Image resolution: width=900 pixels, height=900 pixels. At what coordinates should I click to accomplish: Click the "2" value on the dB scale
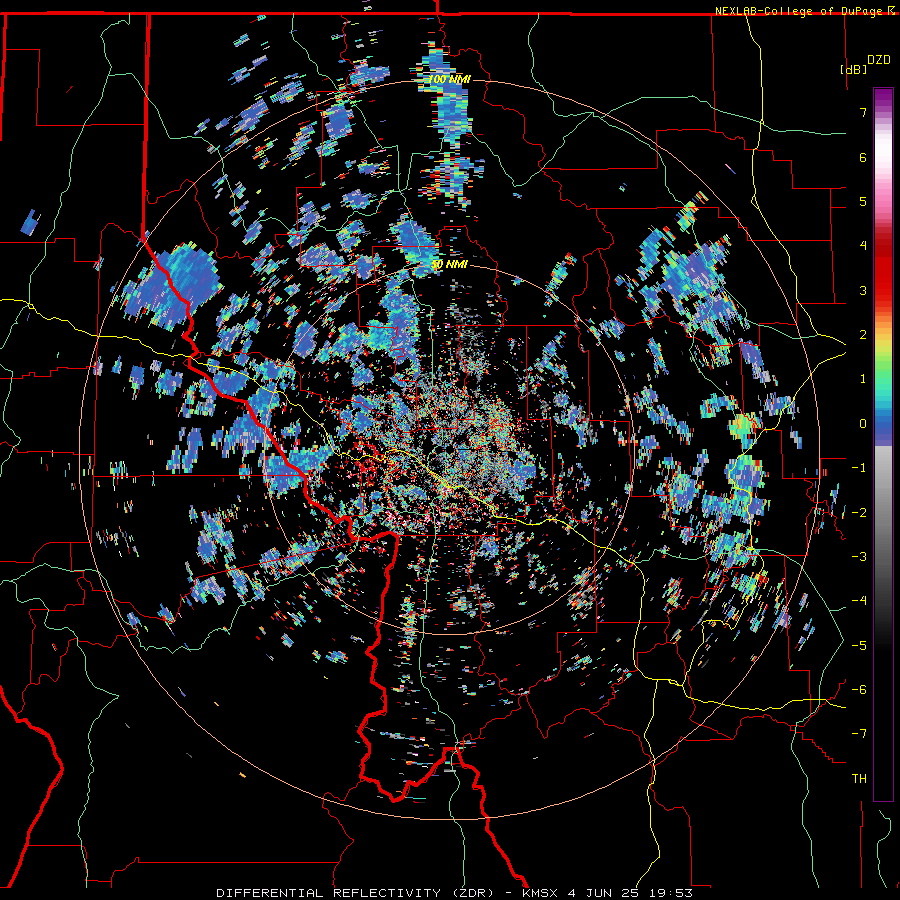[863, 335]
